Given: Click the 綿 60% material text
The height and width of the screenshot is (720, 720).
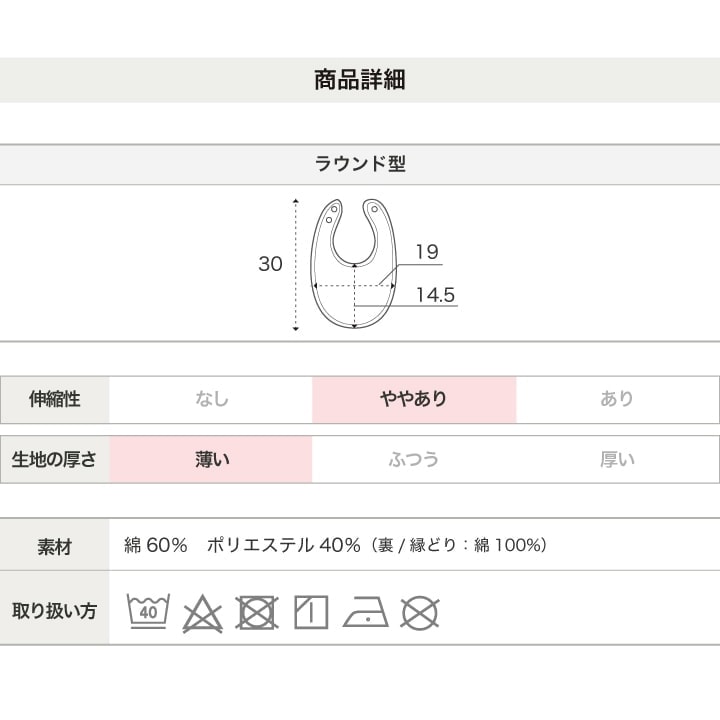Looking at the screenshot, I should pyautogui.click(x=156, y=546).
